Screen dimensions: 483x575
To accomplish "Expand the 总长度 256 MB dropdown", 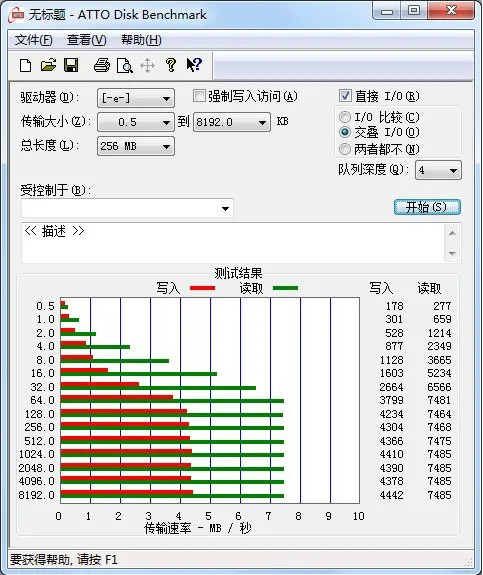I will coord(136,146).
